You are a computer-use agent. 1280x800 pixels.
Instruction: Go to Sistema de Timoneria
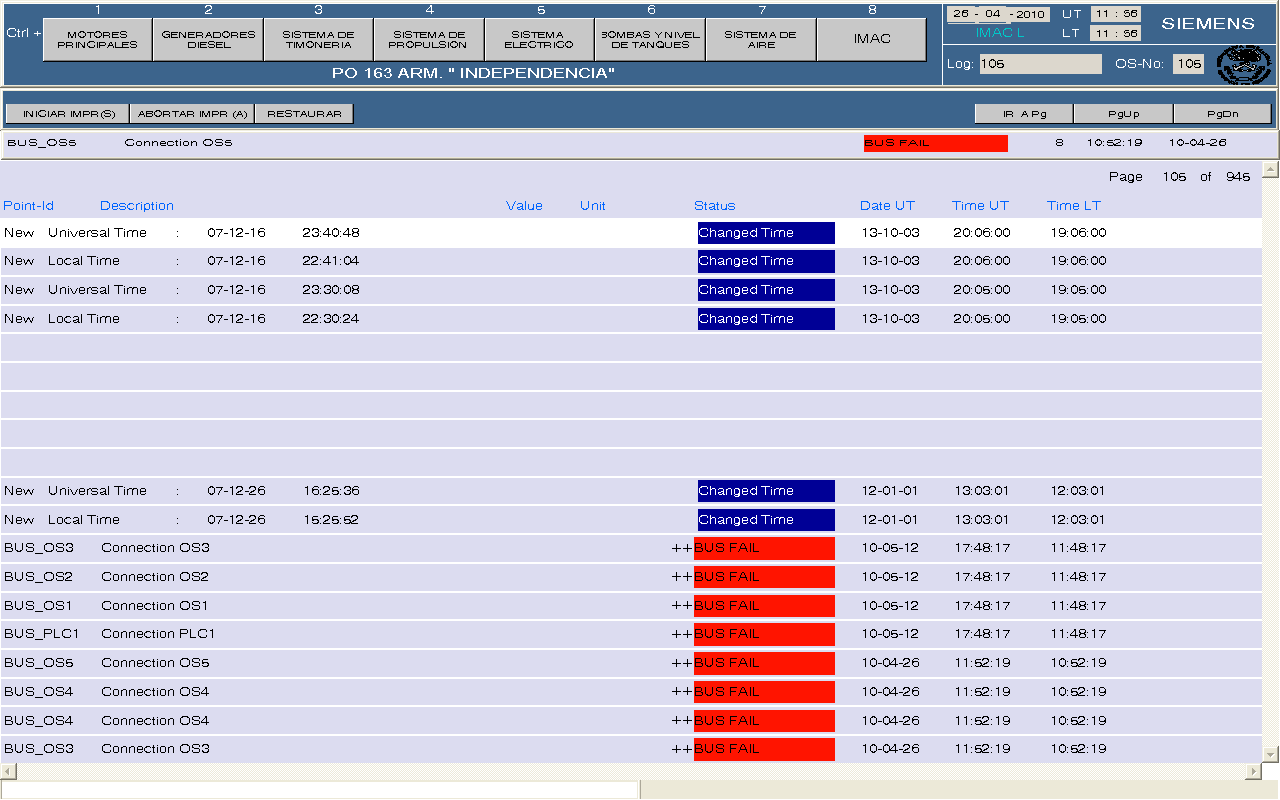coord(318,40)
